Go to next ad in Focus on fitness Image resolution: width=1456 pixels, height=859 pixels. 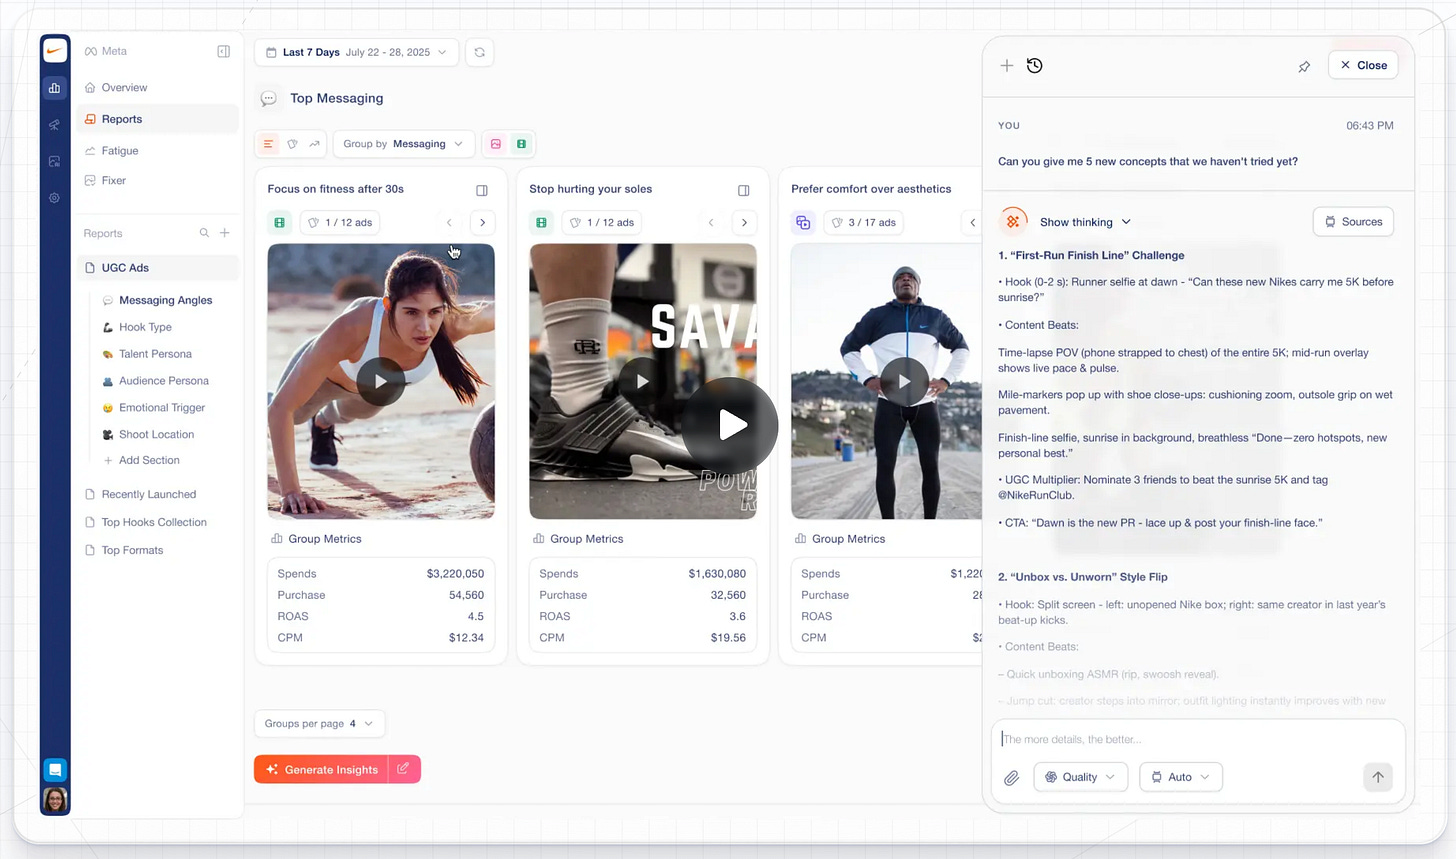pos(483,222)
